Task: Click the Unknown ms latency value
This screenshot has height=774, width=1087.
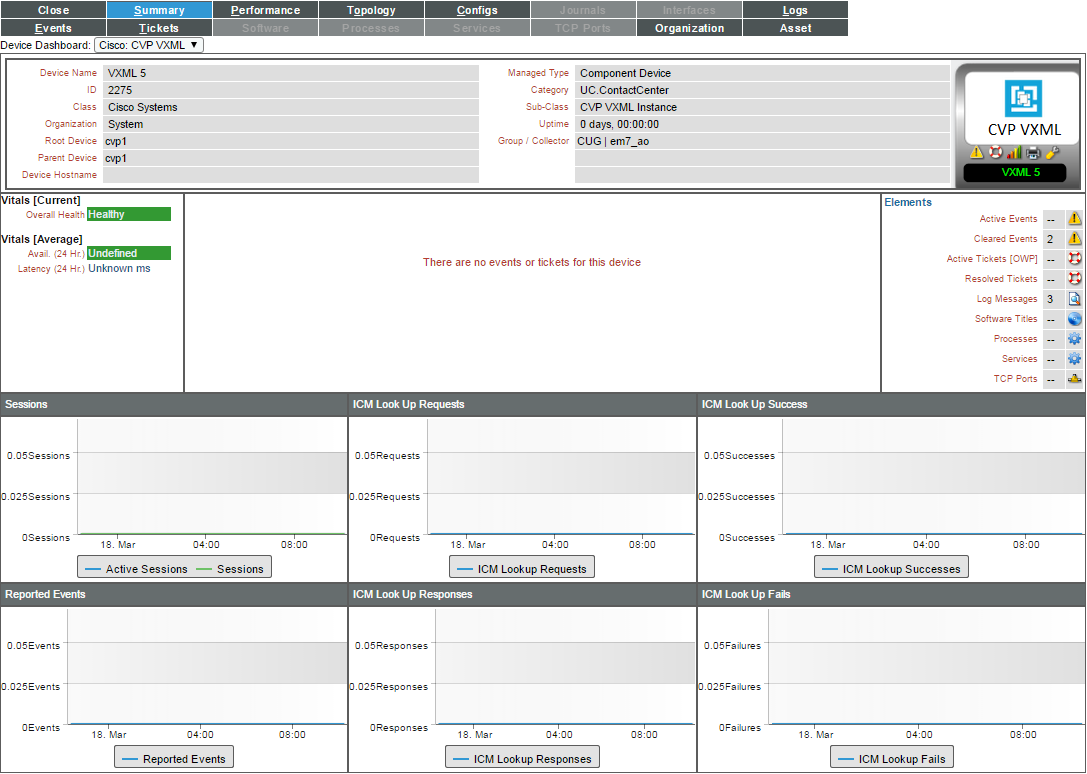Action: pos(119,268)
